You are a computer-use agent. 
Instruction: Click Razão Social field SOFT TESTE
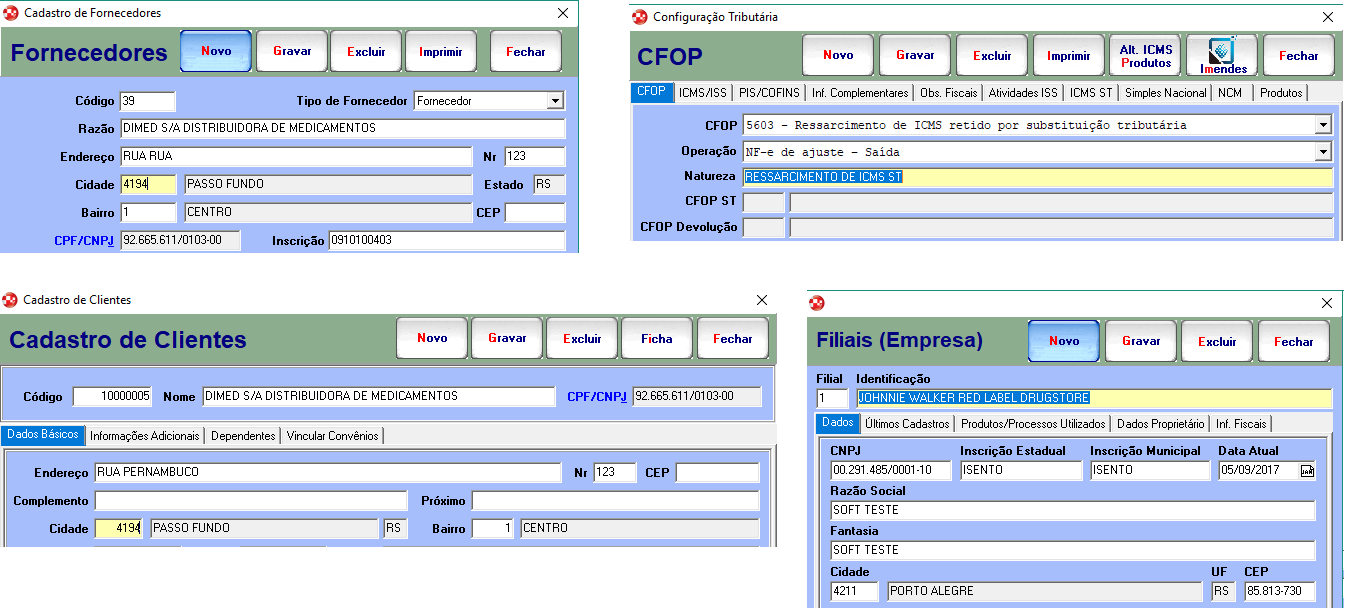tap(1073, 511)
